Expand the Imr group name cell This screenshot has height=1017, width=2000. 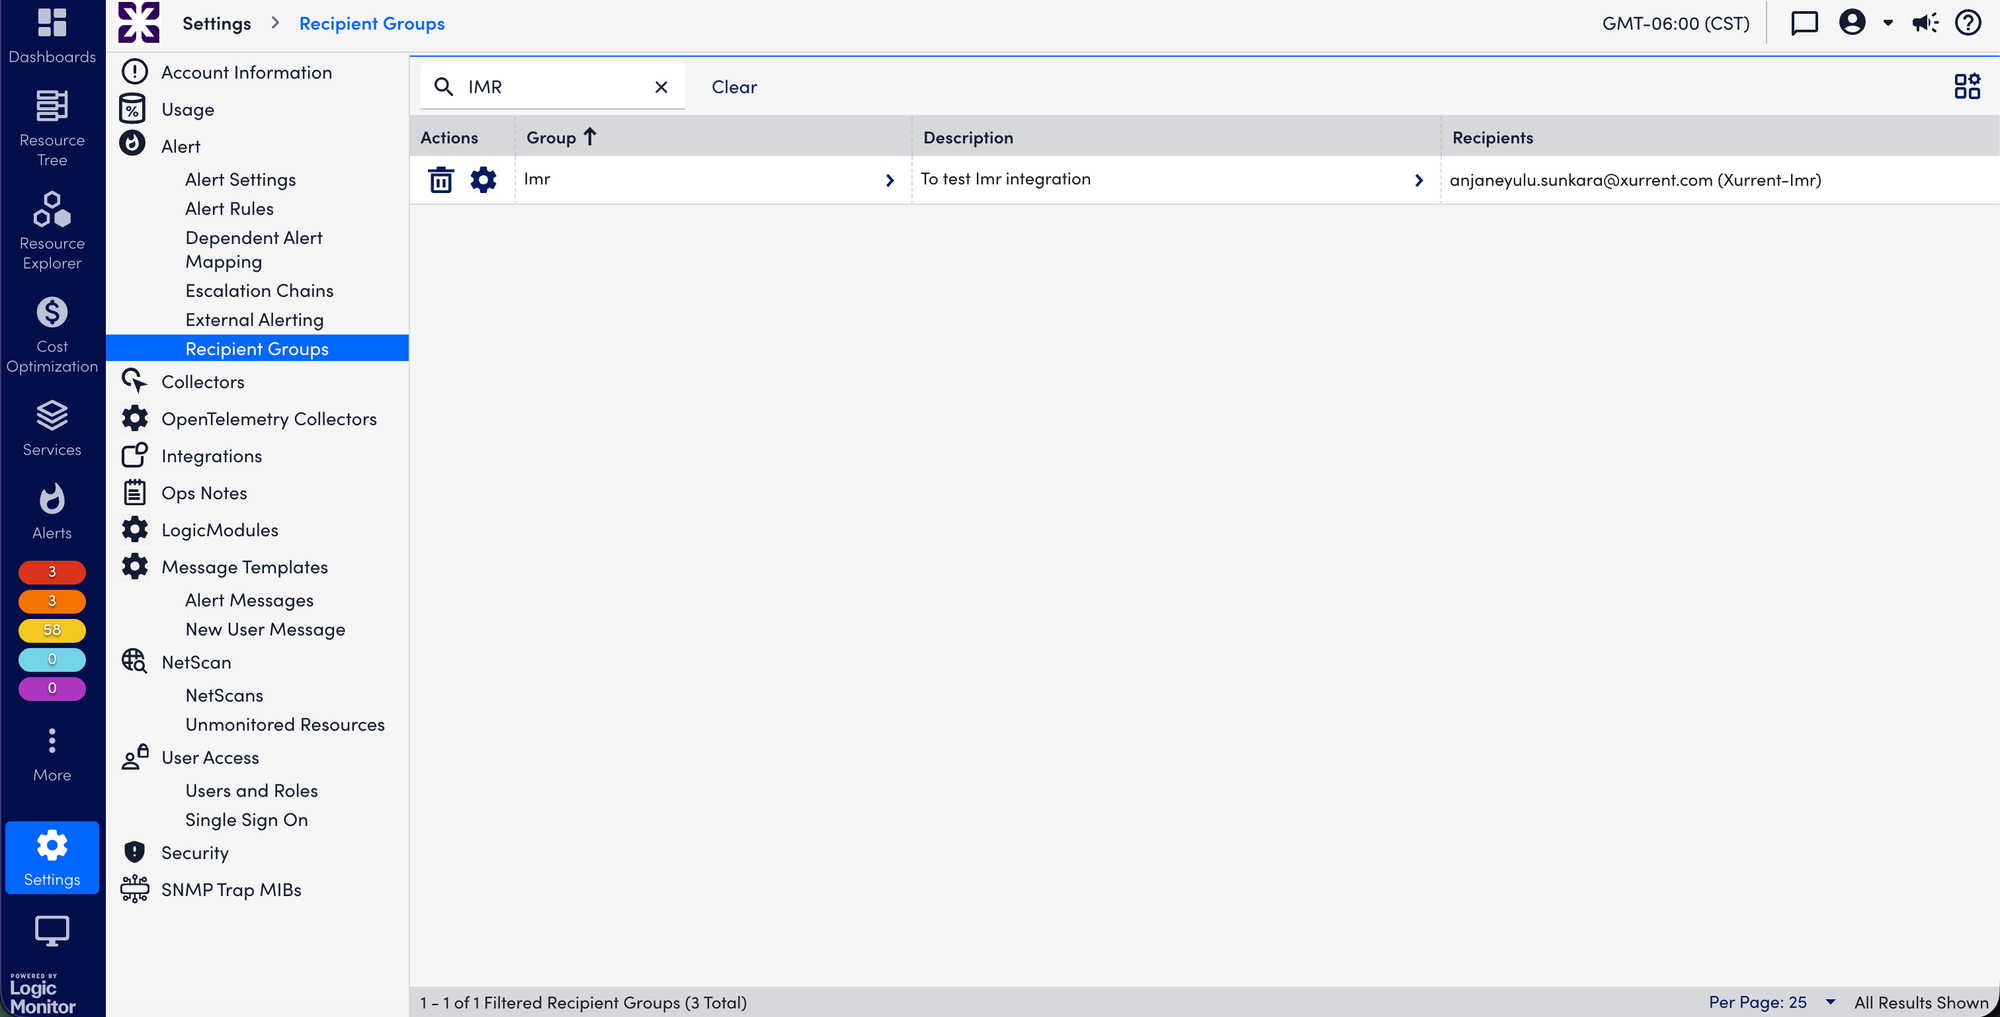889,181
